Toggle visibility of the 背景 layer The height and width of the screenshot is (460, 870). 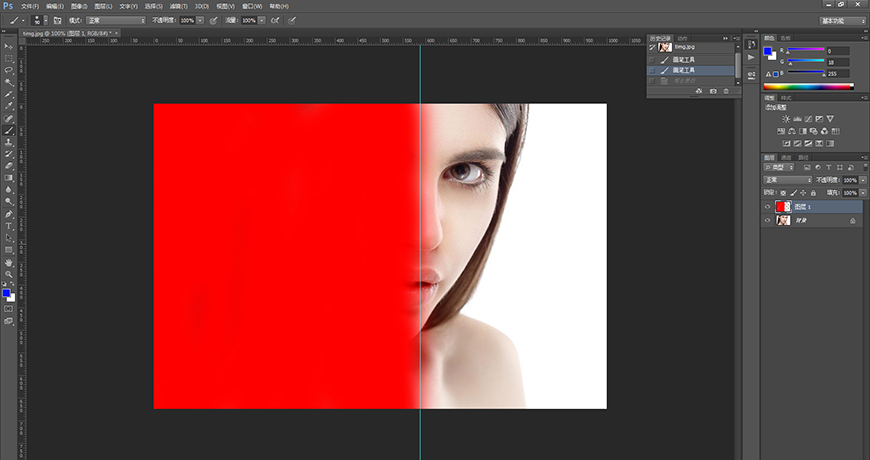[x=767, y=220]
